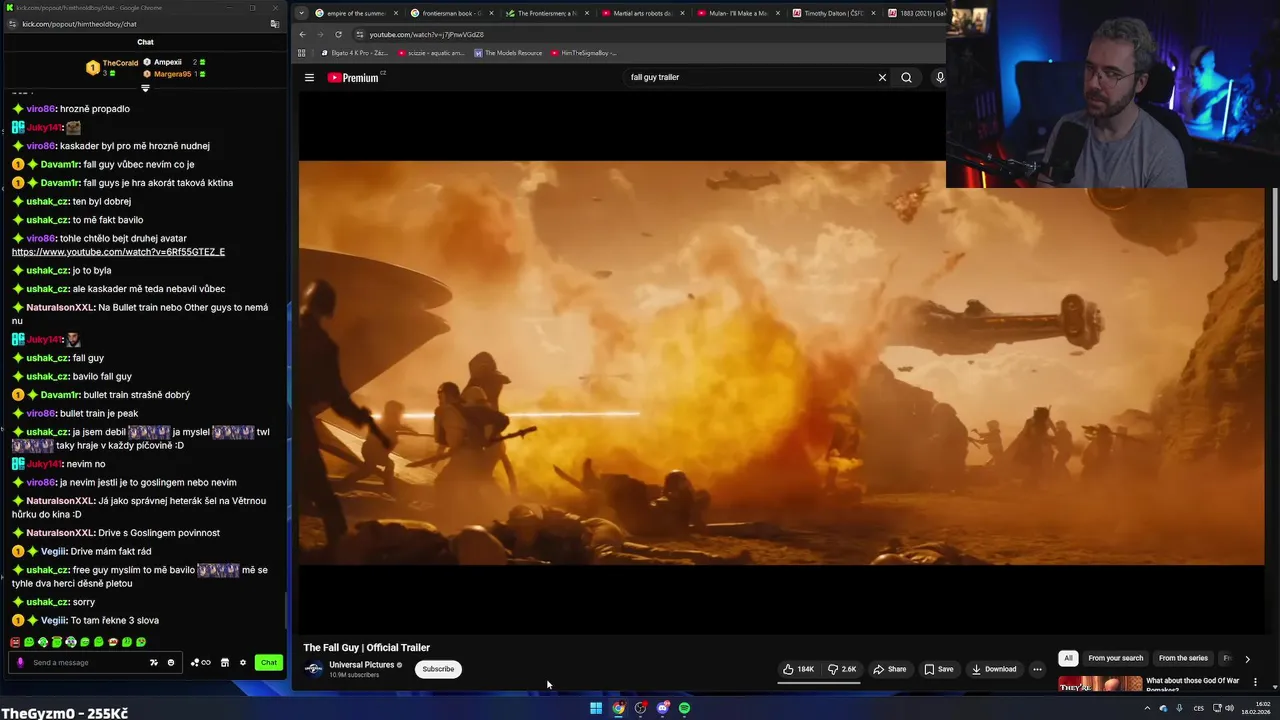The height and width of the screenshot is (720, 1280).
Task: Select 'From the series' filter chip
Action: [1183, 658]
